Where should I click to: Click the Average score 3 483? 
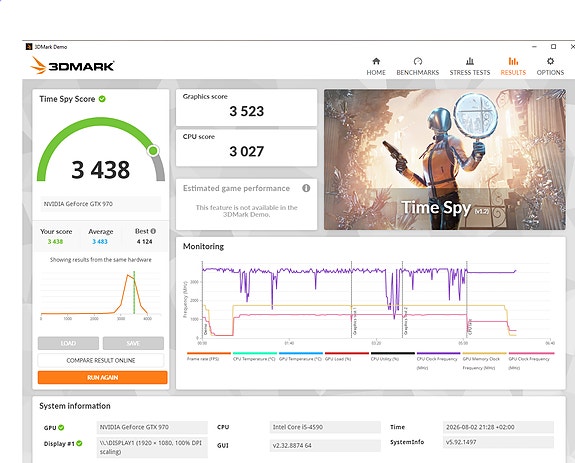(100, 242)
